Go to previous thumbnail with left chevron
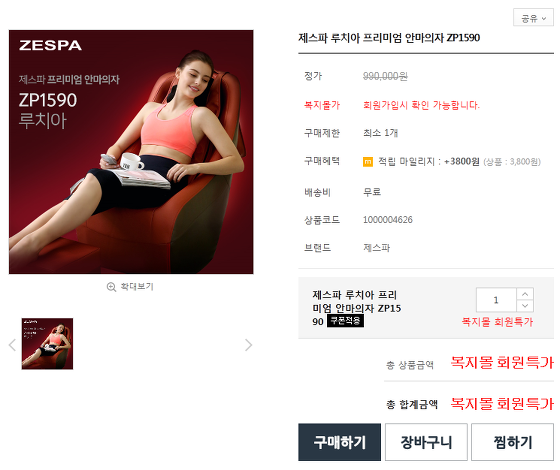 pos(12,345)
